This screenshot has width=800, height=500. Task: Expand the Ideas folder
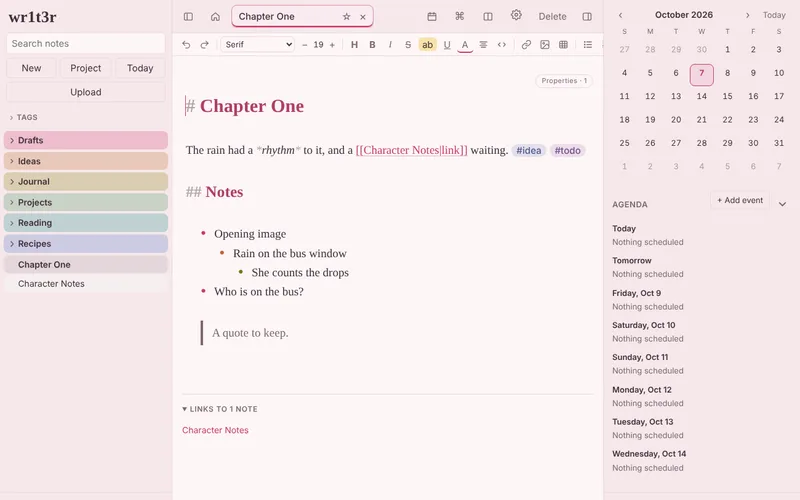[86, 161]
